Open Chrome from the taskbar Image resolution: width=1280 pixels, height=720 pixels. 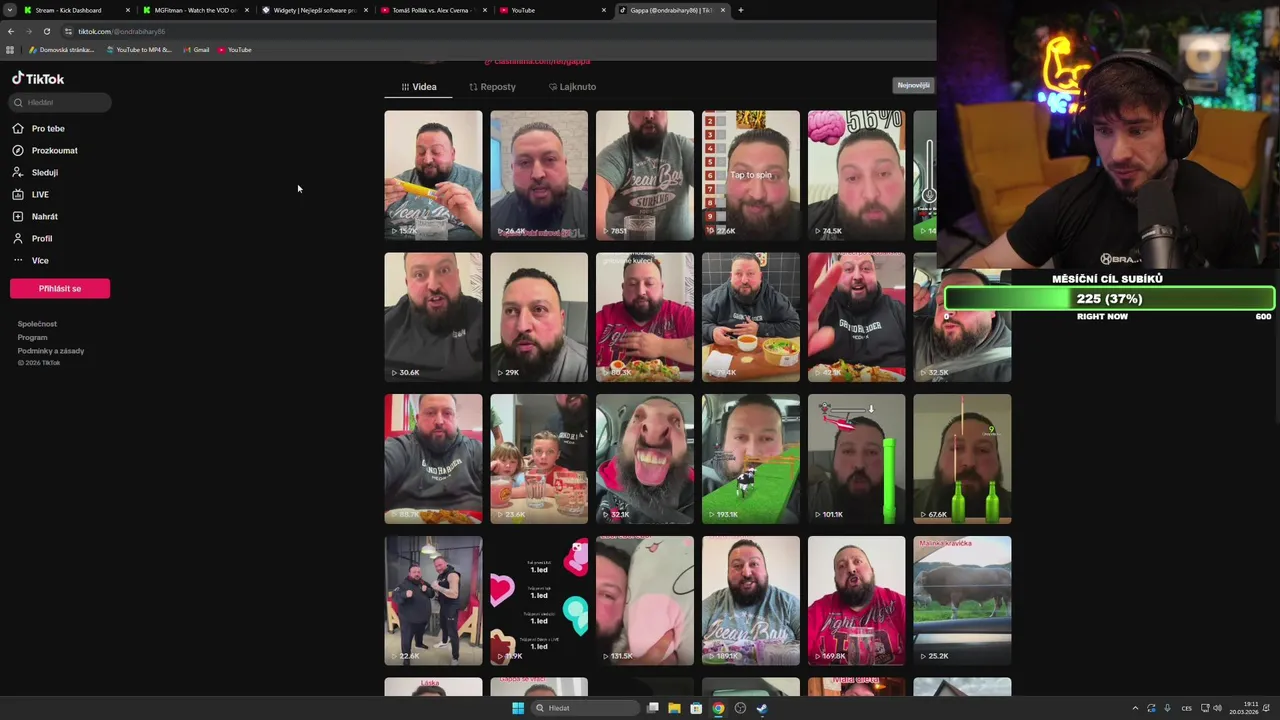(x=718, y=708)
